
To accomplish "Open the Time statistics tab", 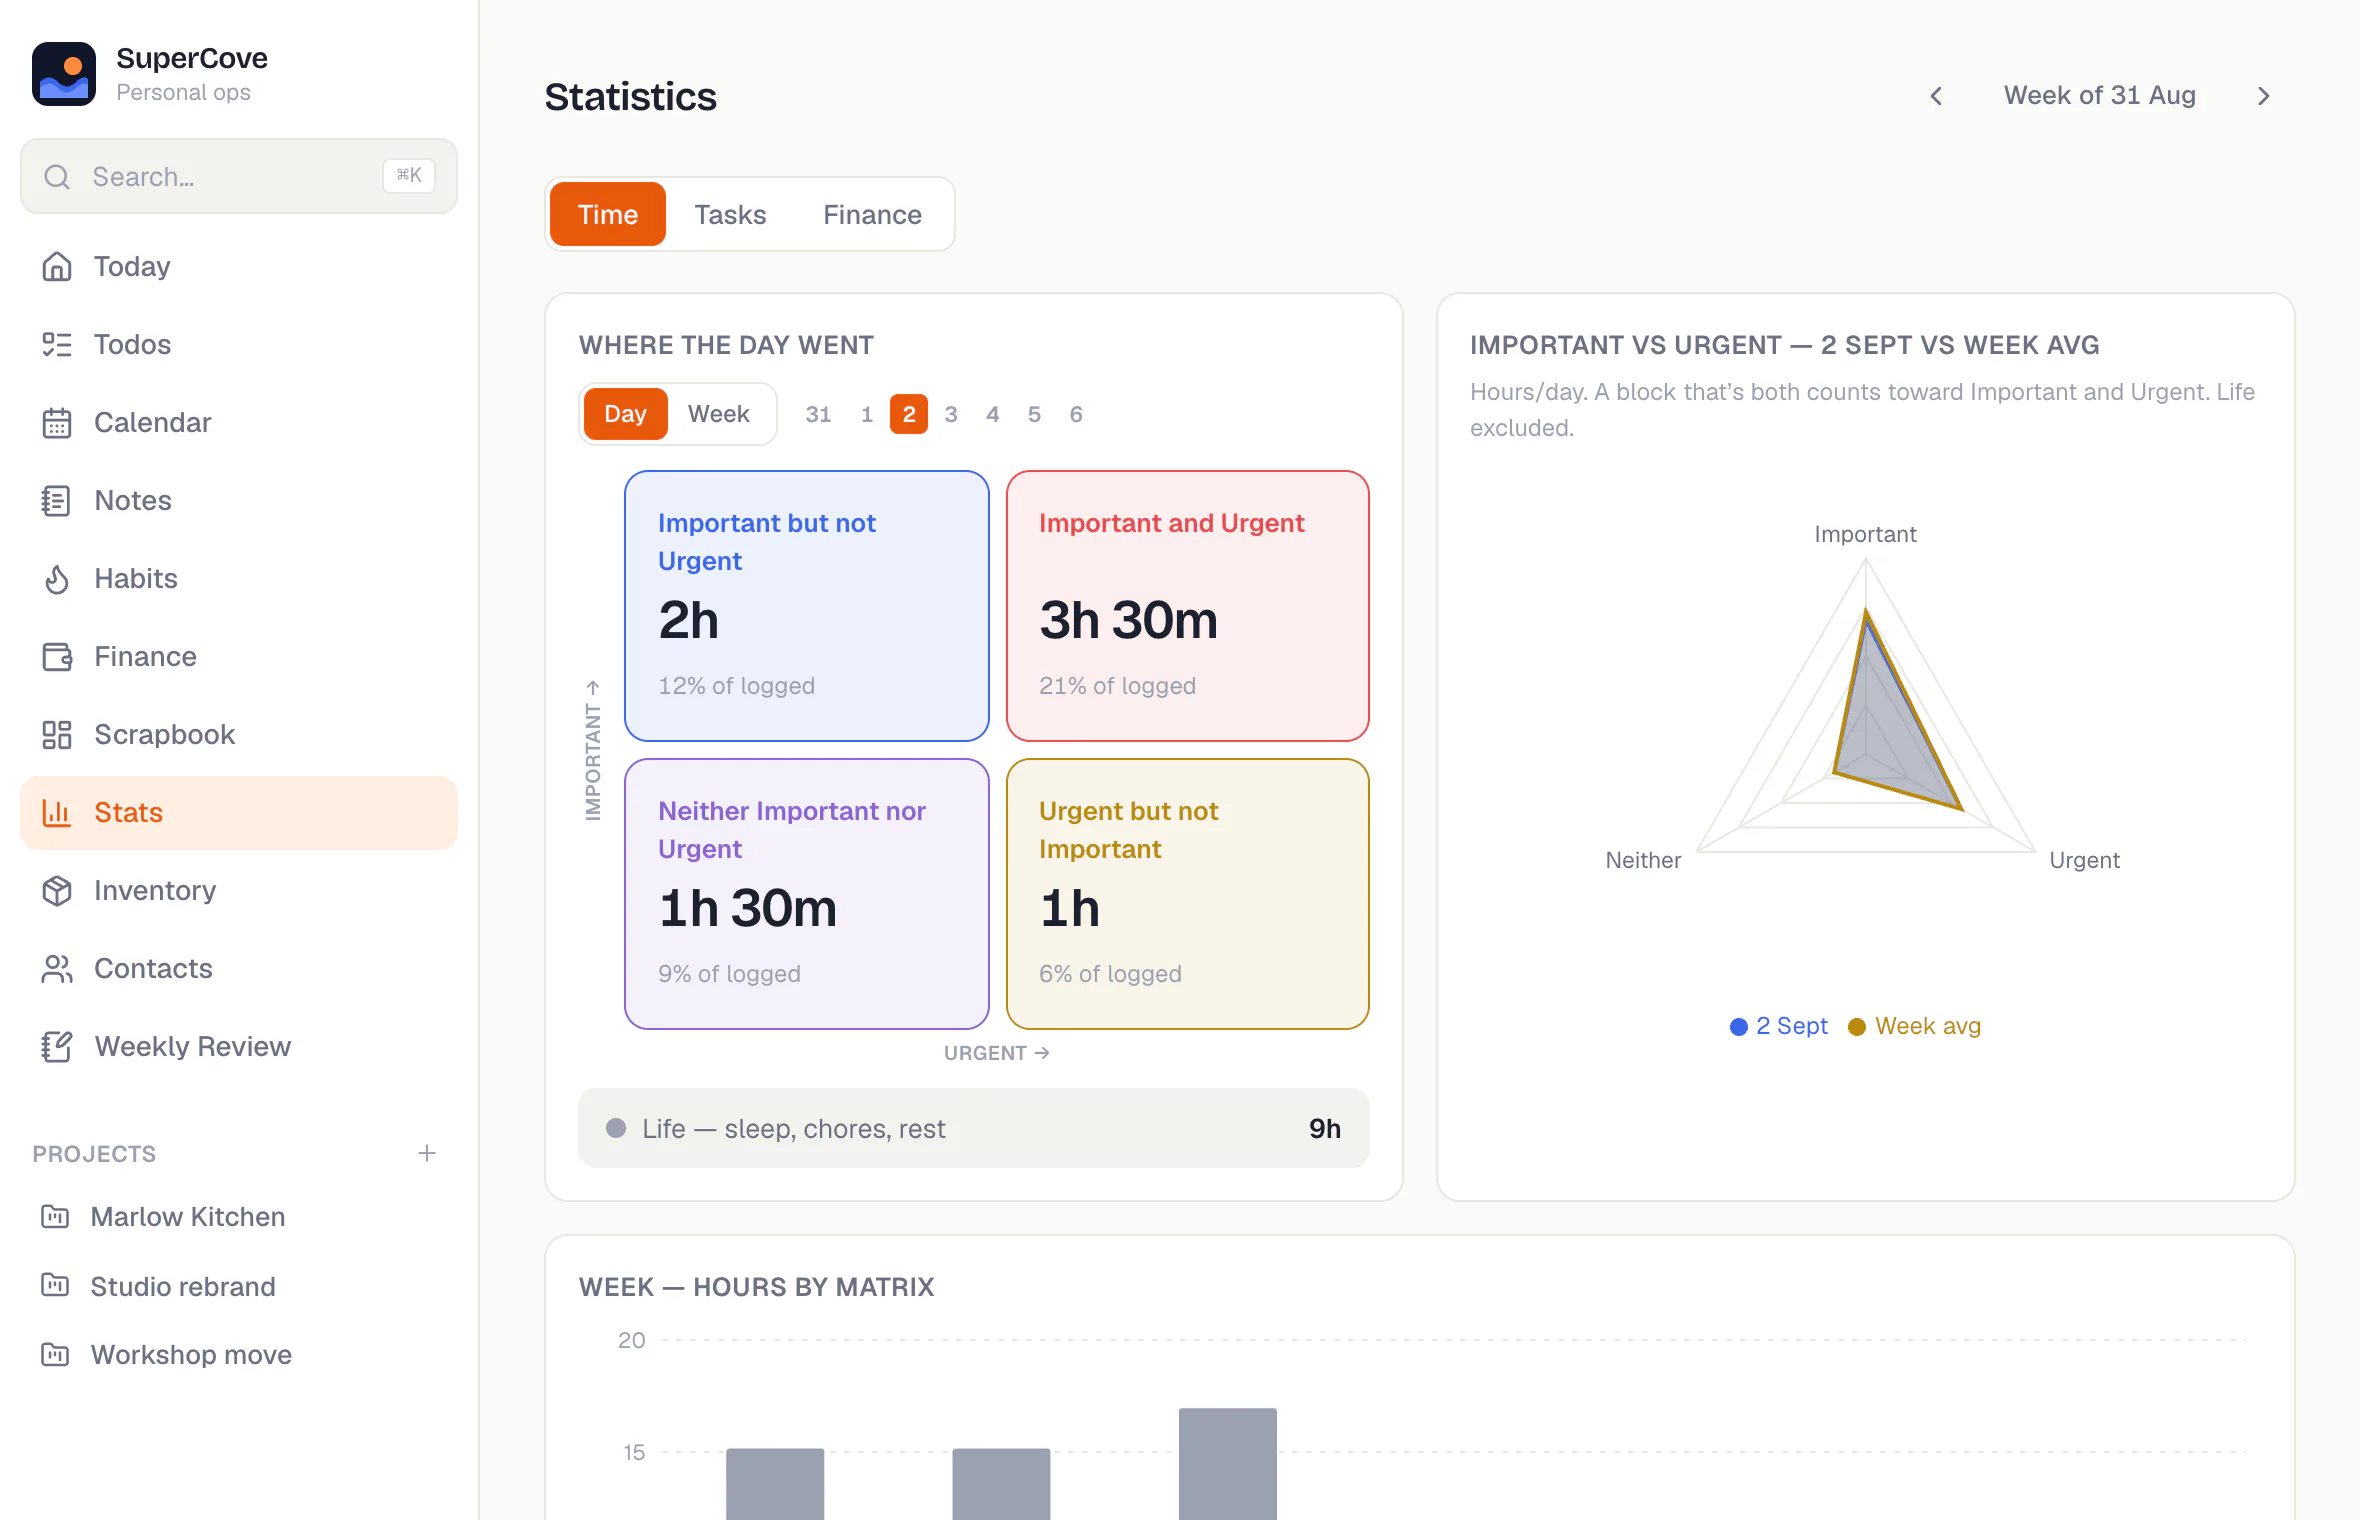I will (608, 214).
